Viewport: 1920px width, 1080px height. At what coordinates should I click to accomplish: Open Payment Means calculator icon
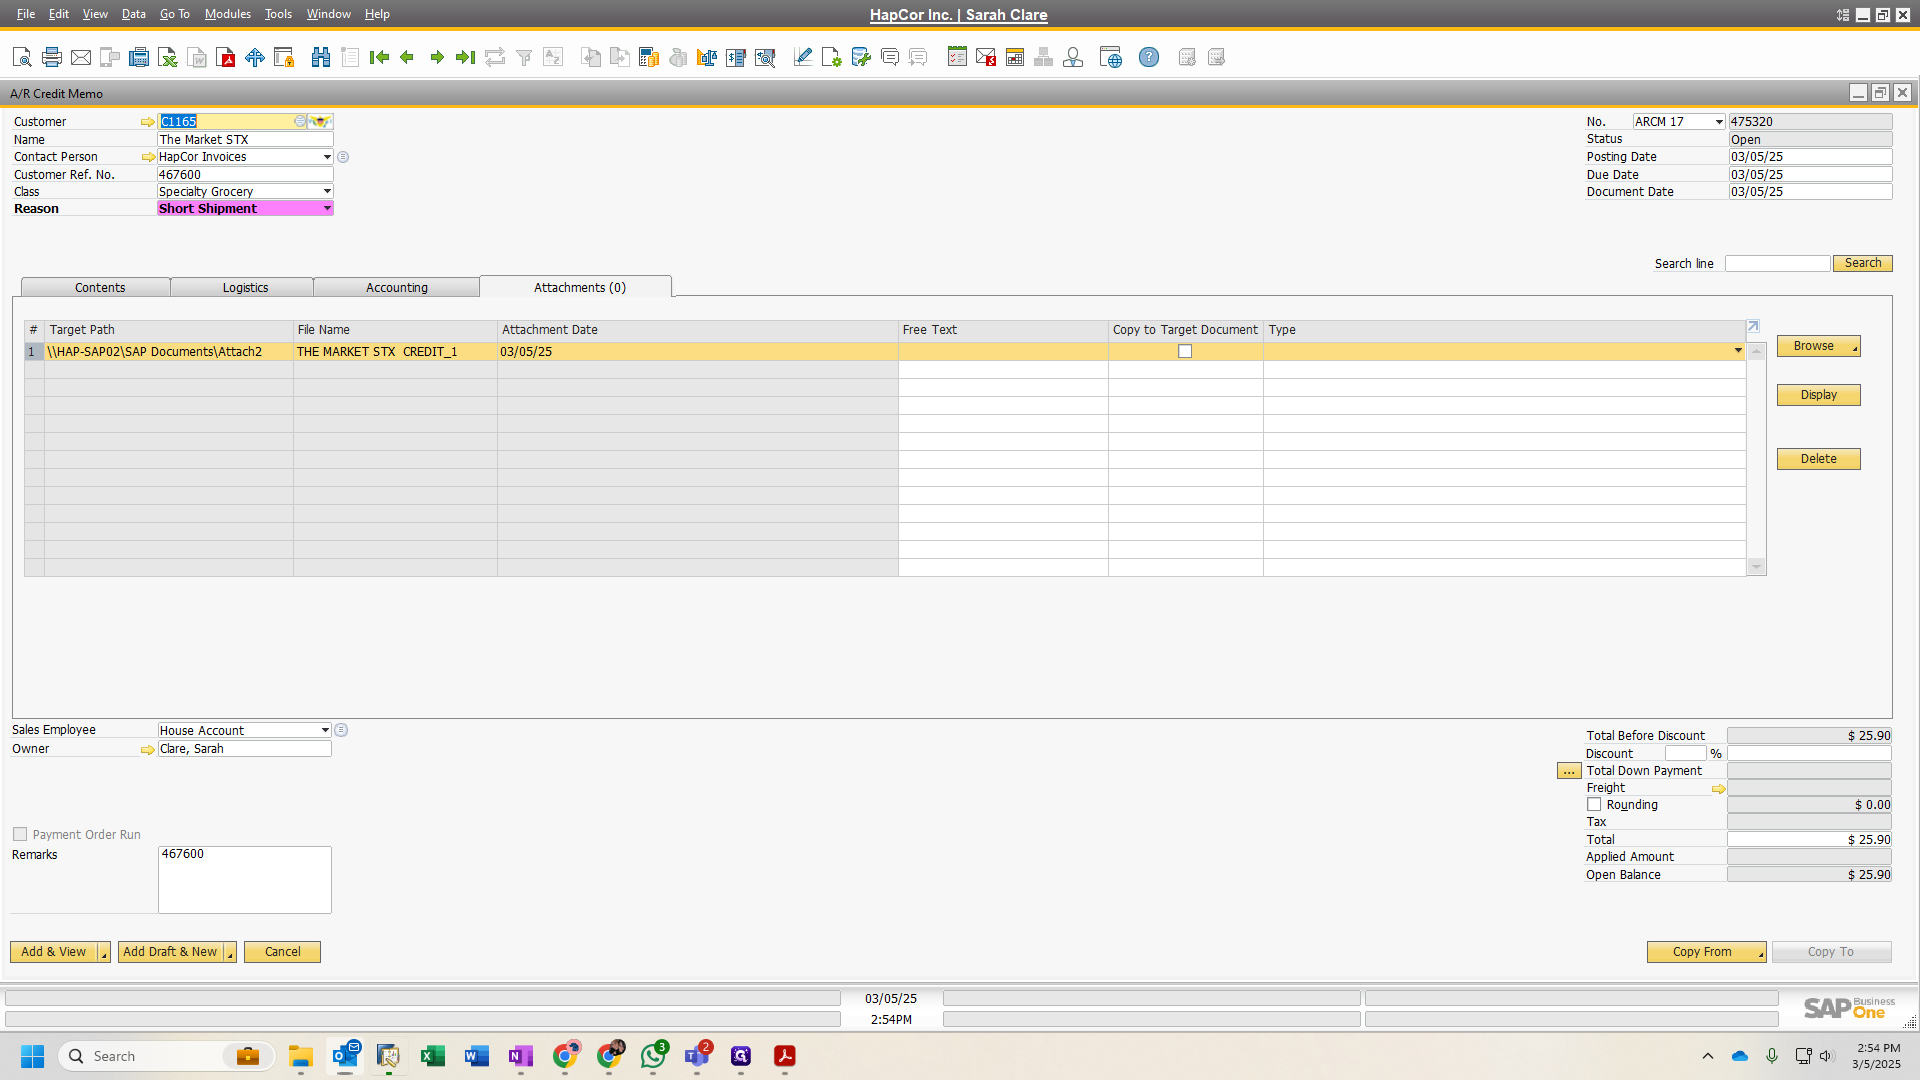[649, 57]
